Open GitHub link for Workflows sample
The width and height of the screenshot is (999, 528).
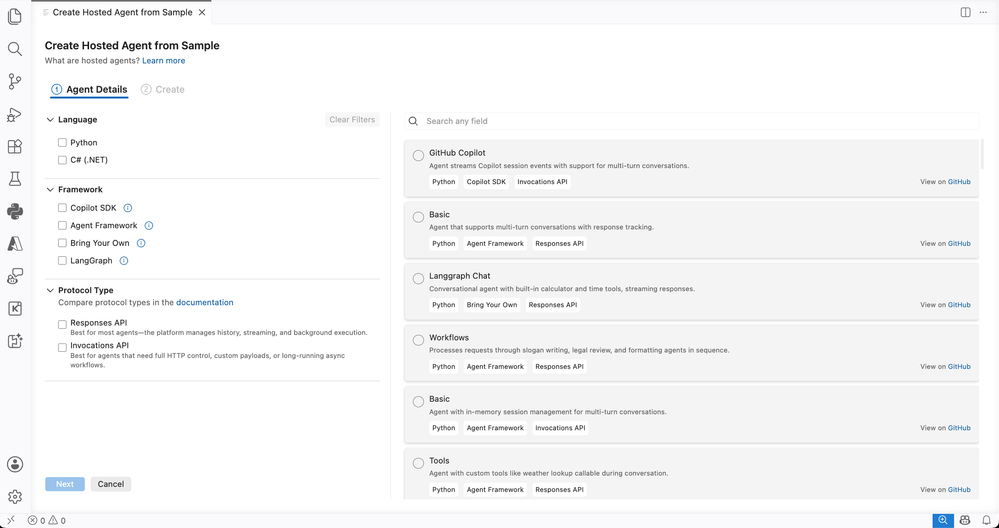tap(959, 366)
